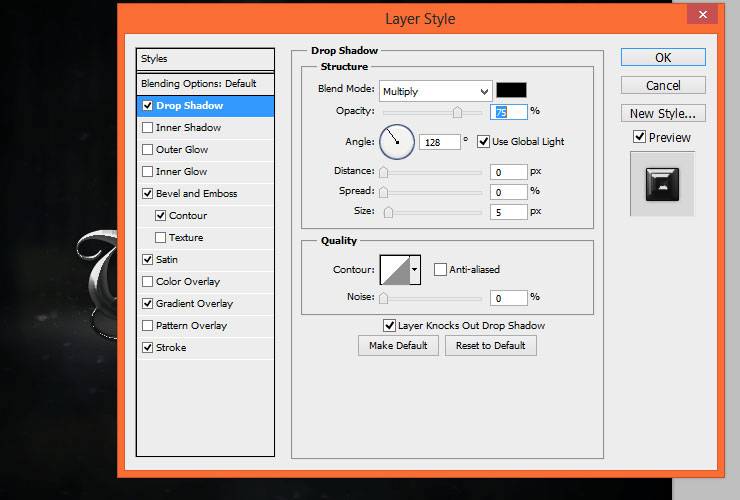The height and width of the screenshot is (500, 740).
Task: Open the Blend Mode Multiply dropdown
Action: point(436,91)
